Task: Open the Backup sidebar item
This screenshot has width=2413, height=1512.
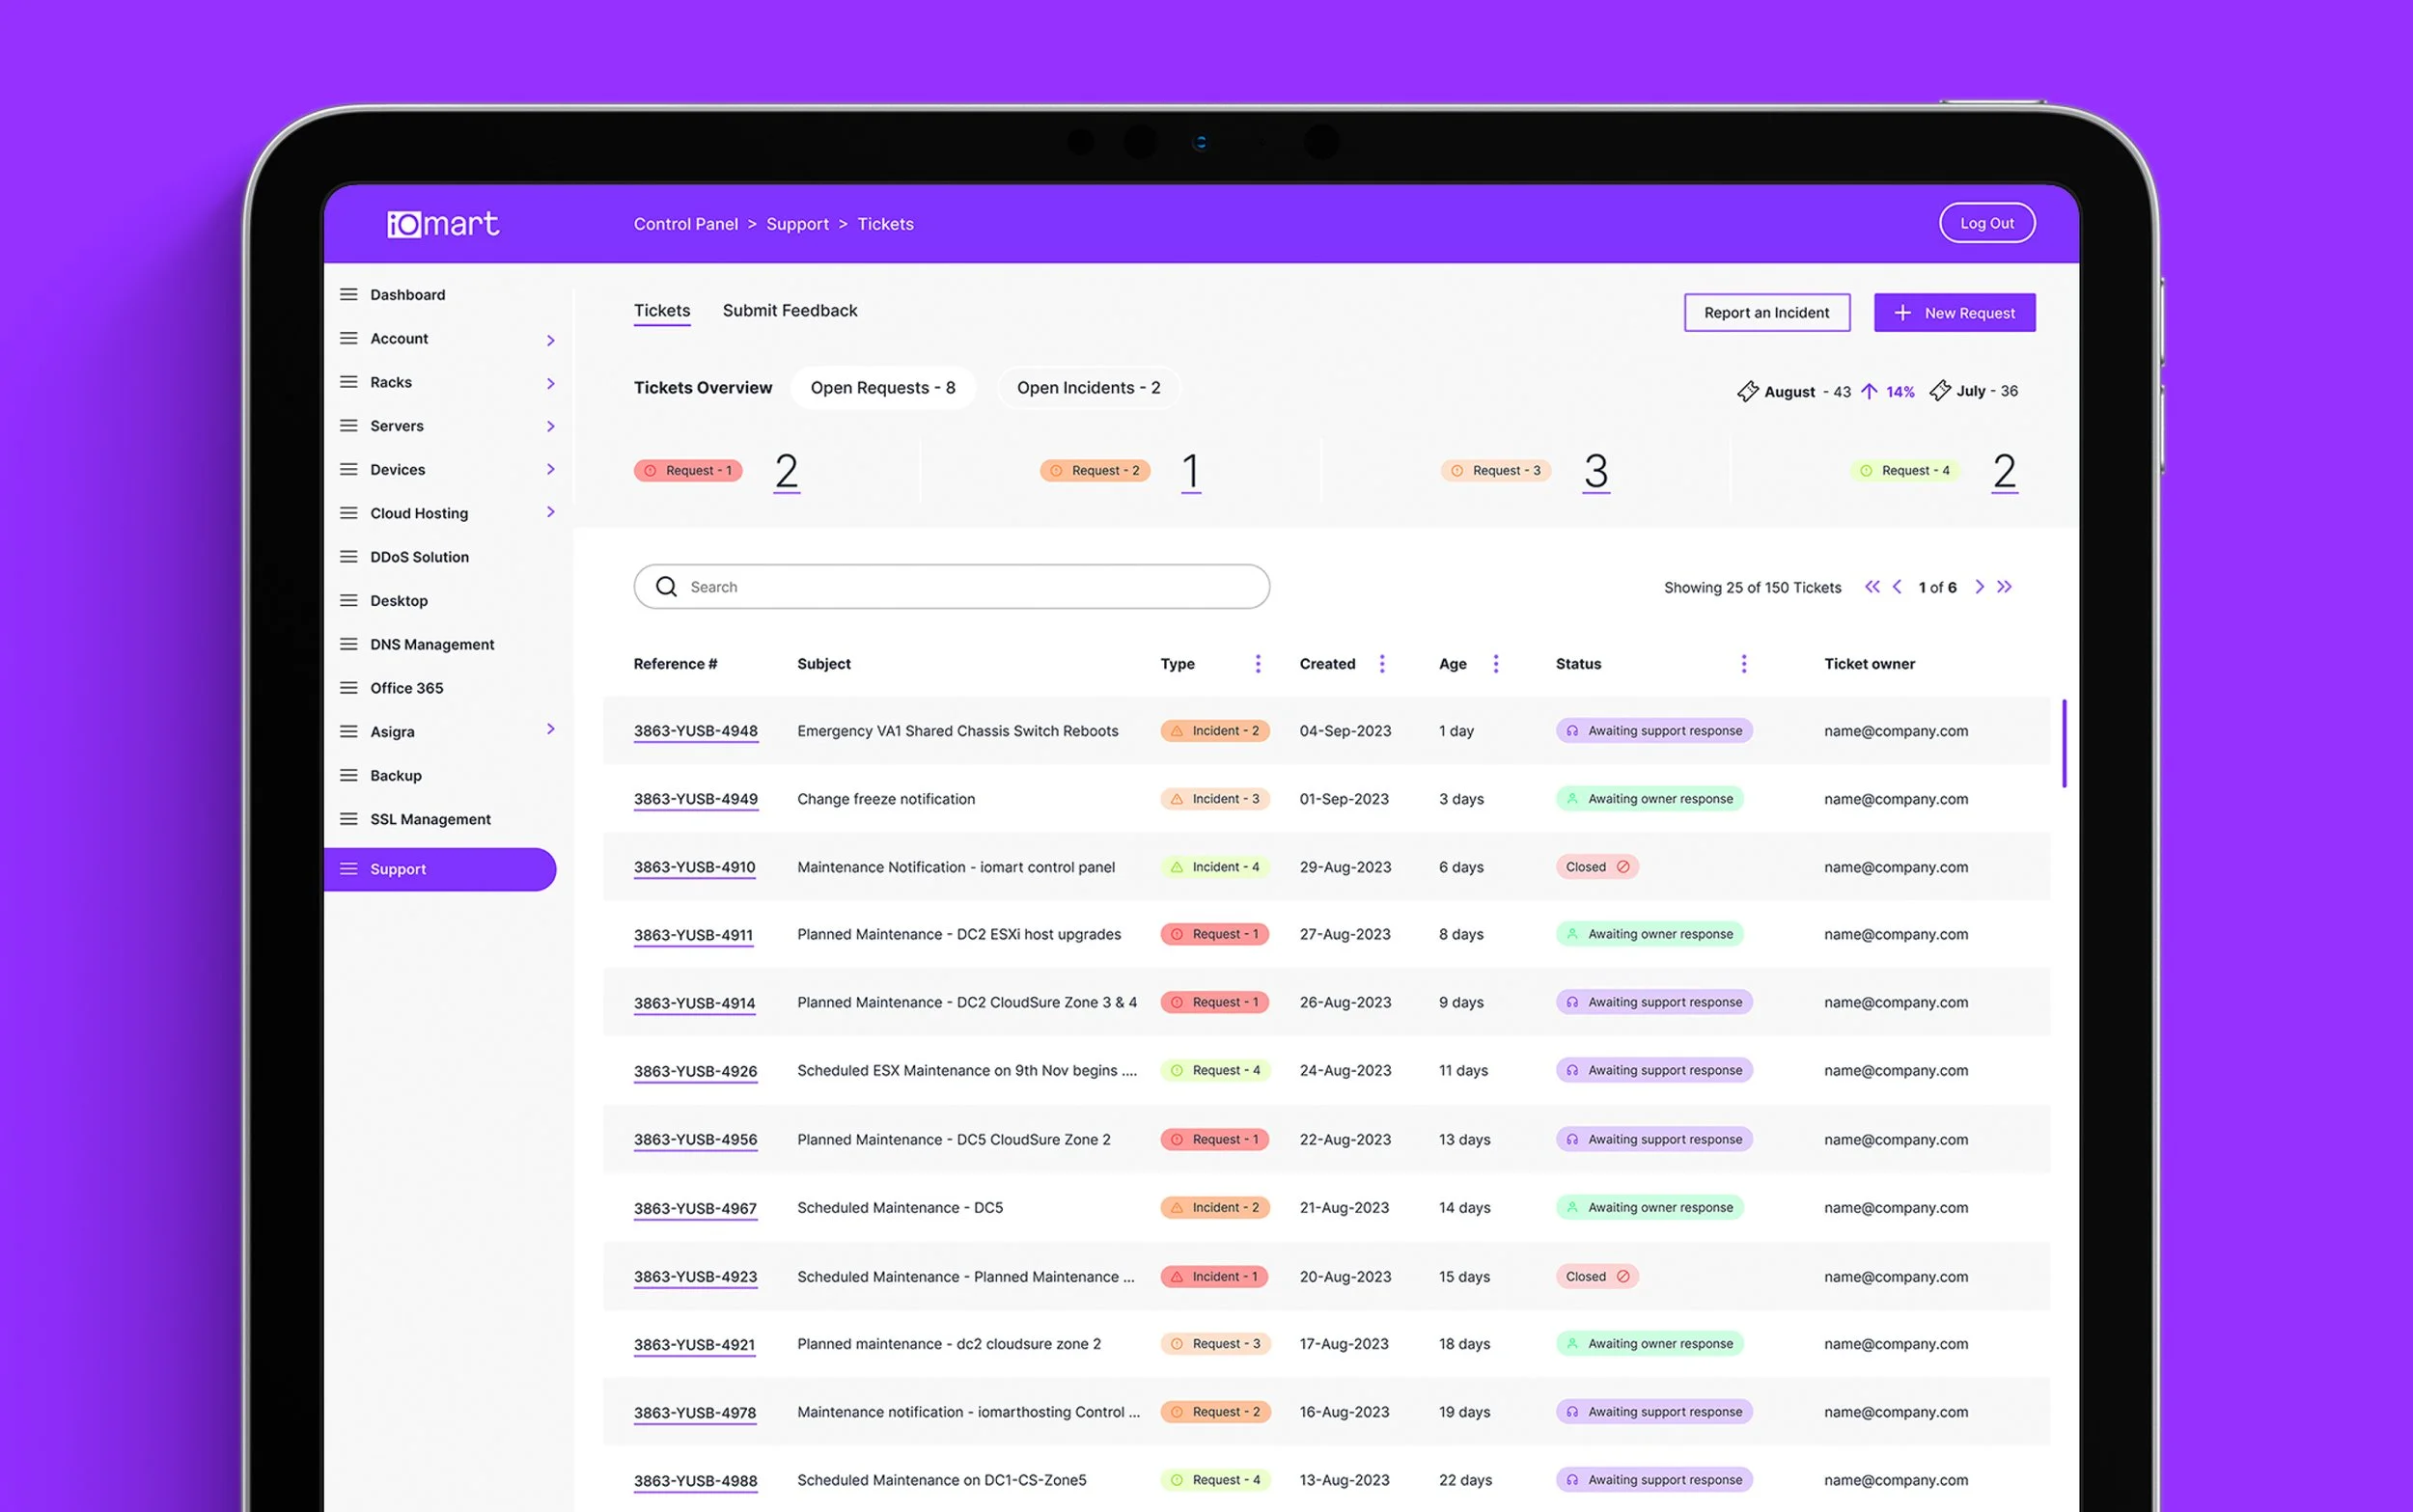Action: coord(396,775)
